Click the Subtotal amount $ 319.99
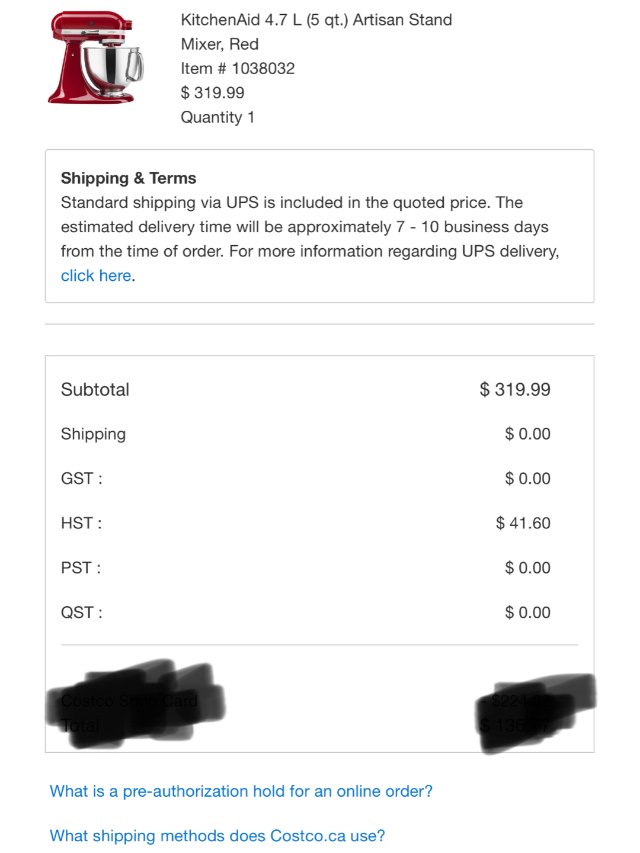640x853 pixels. tap(514, 390)
